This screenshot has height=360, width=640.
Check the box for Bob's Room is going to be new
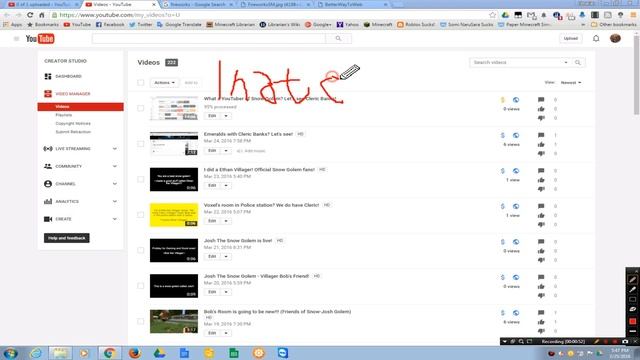pos(140,321)
